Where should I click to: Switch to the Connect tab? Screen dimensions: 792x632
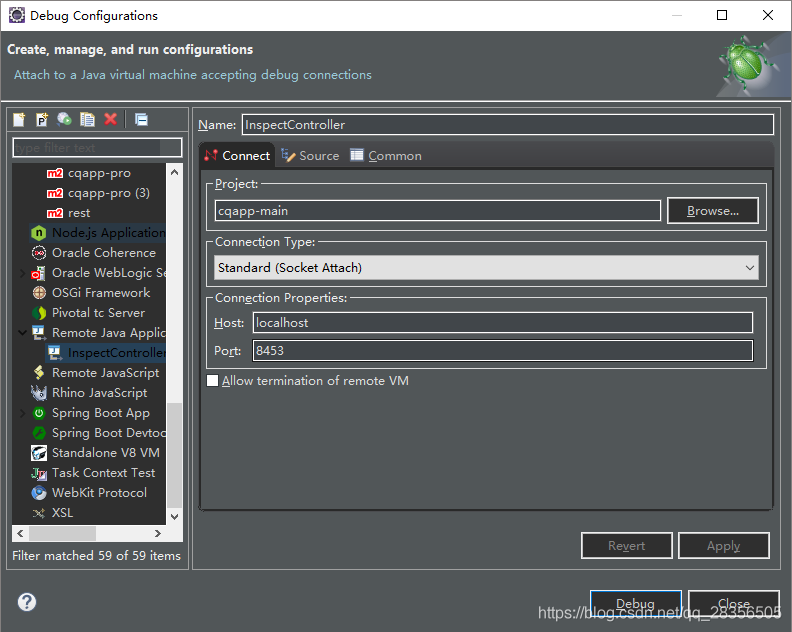pos(237,156)
